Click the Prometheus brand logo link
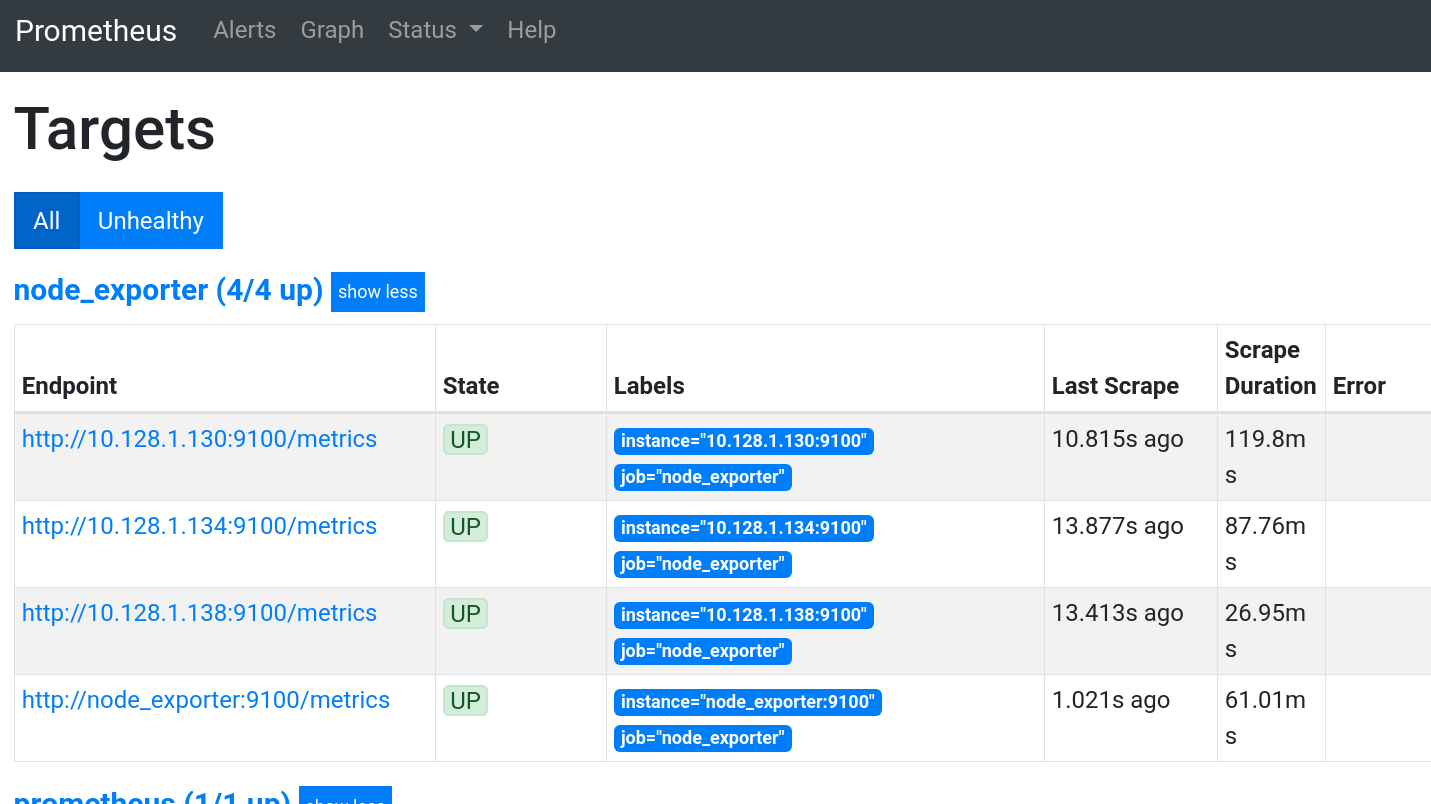This screenshot has width=1431, height=804. (x=96, y=31)
